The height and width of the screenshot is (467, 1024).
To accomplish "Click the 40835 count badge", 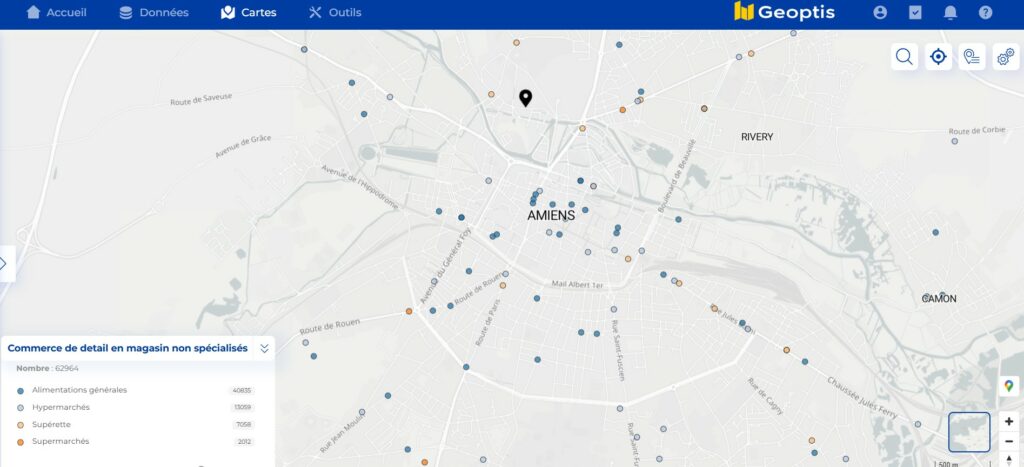I will (x=242, y=391).
